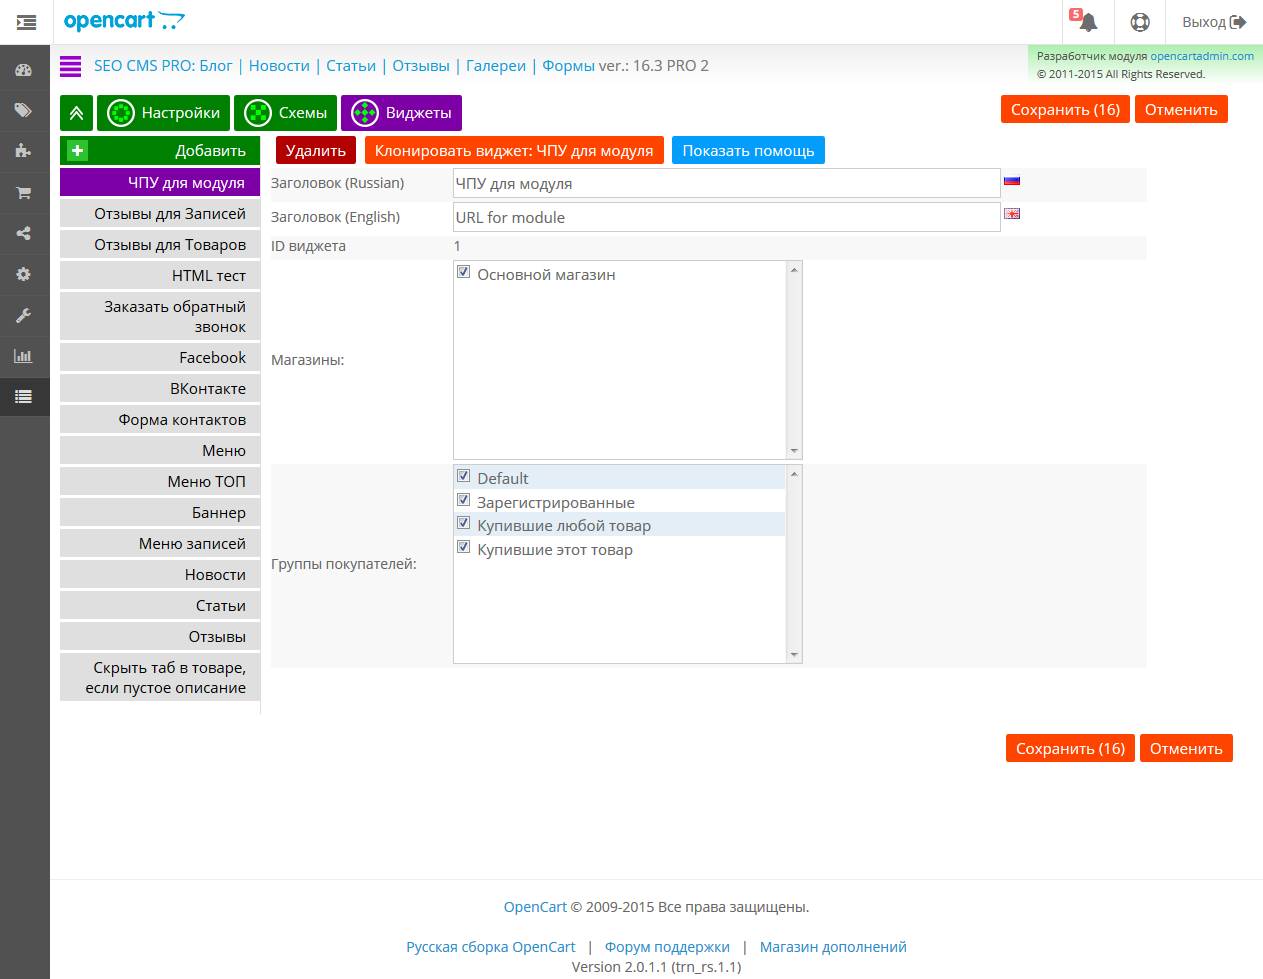1263x979 pixels.
Task: Click the green plus icon beside Добавить
Action: point(77,151)
